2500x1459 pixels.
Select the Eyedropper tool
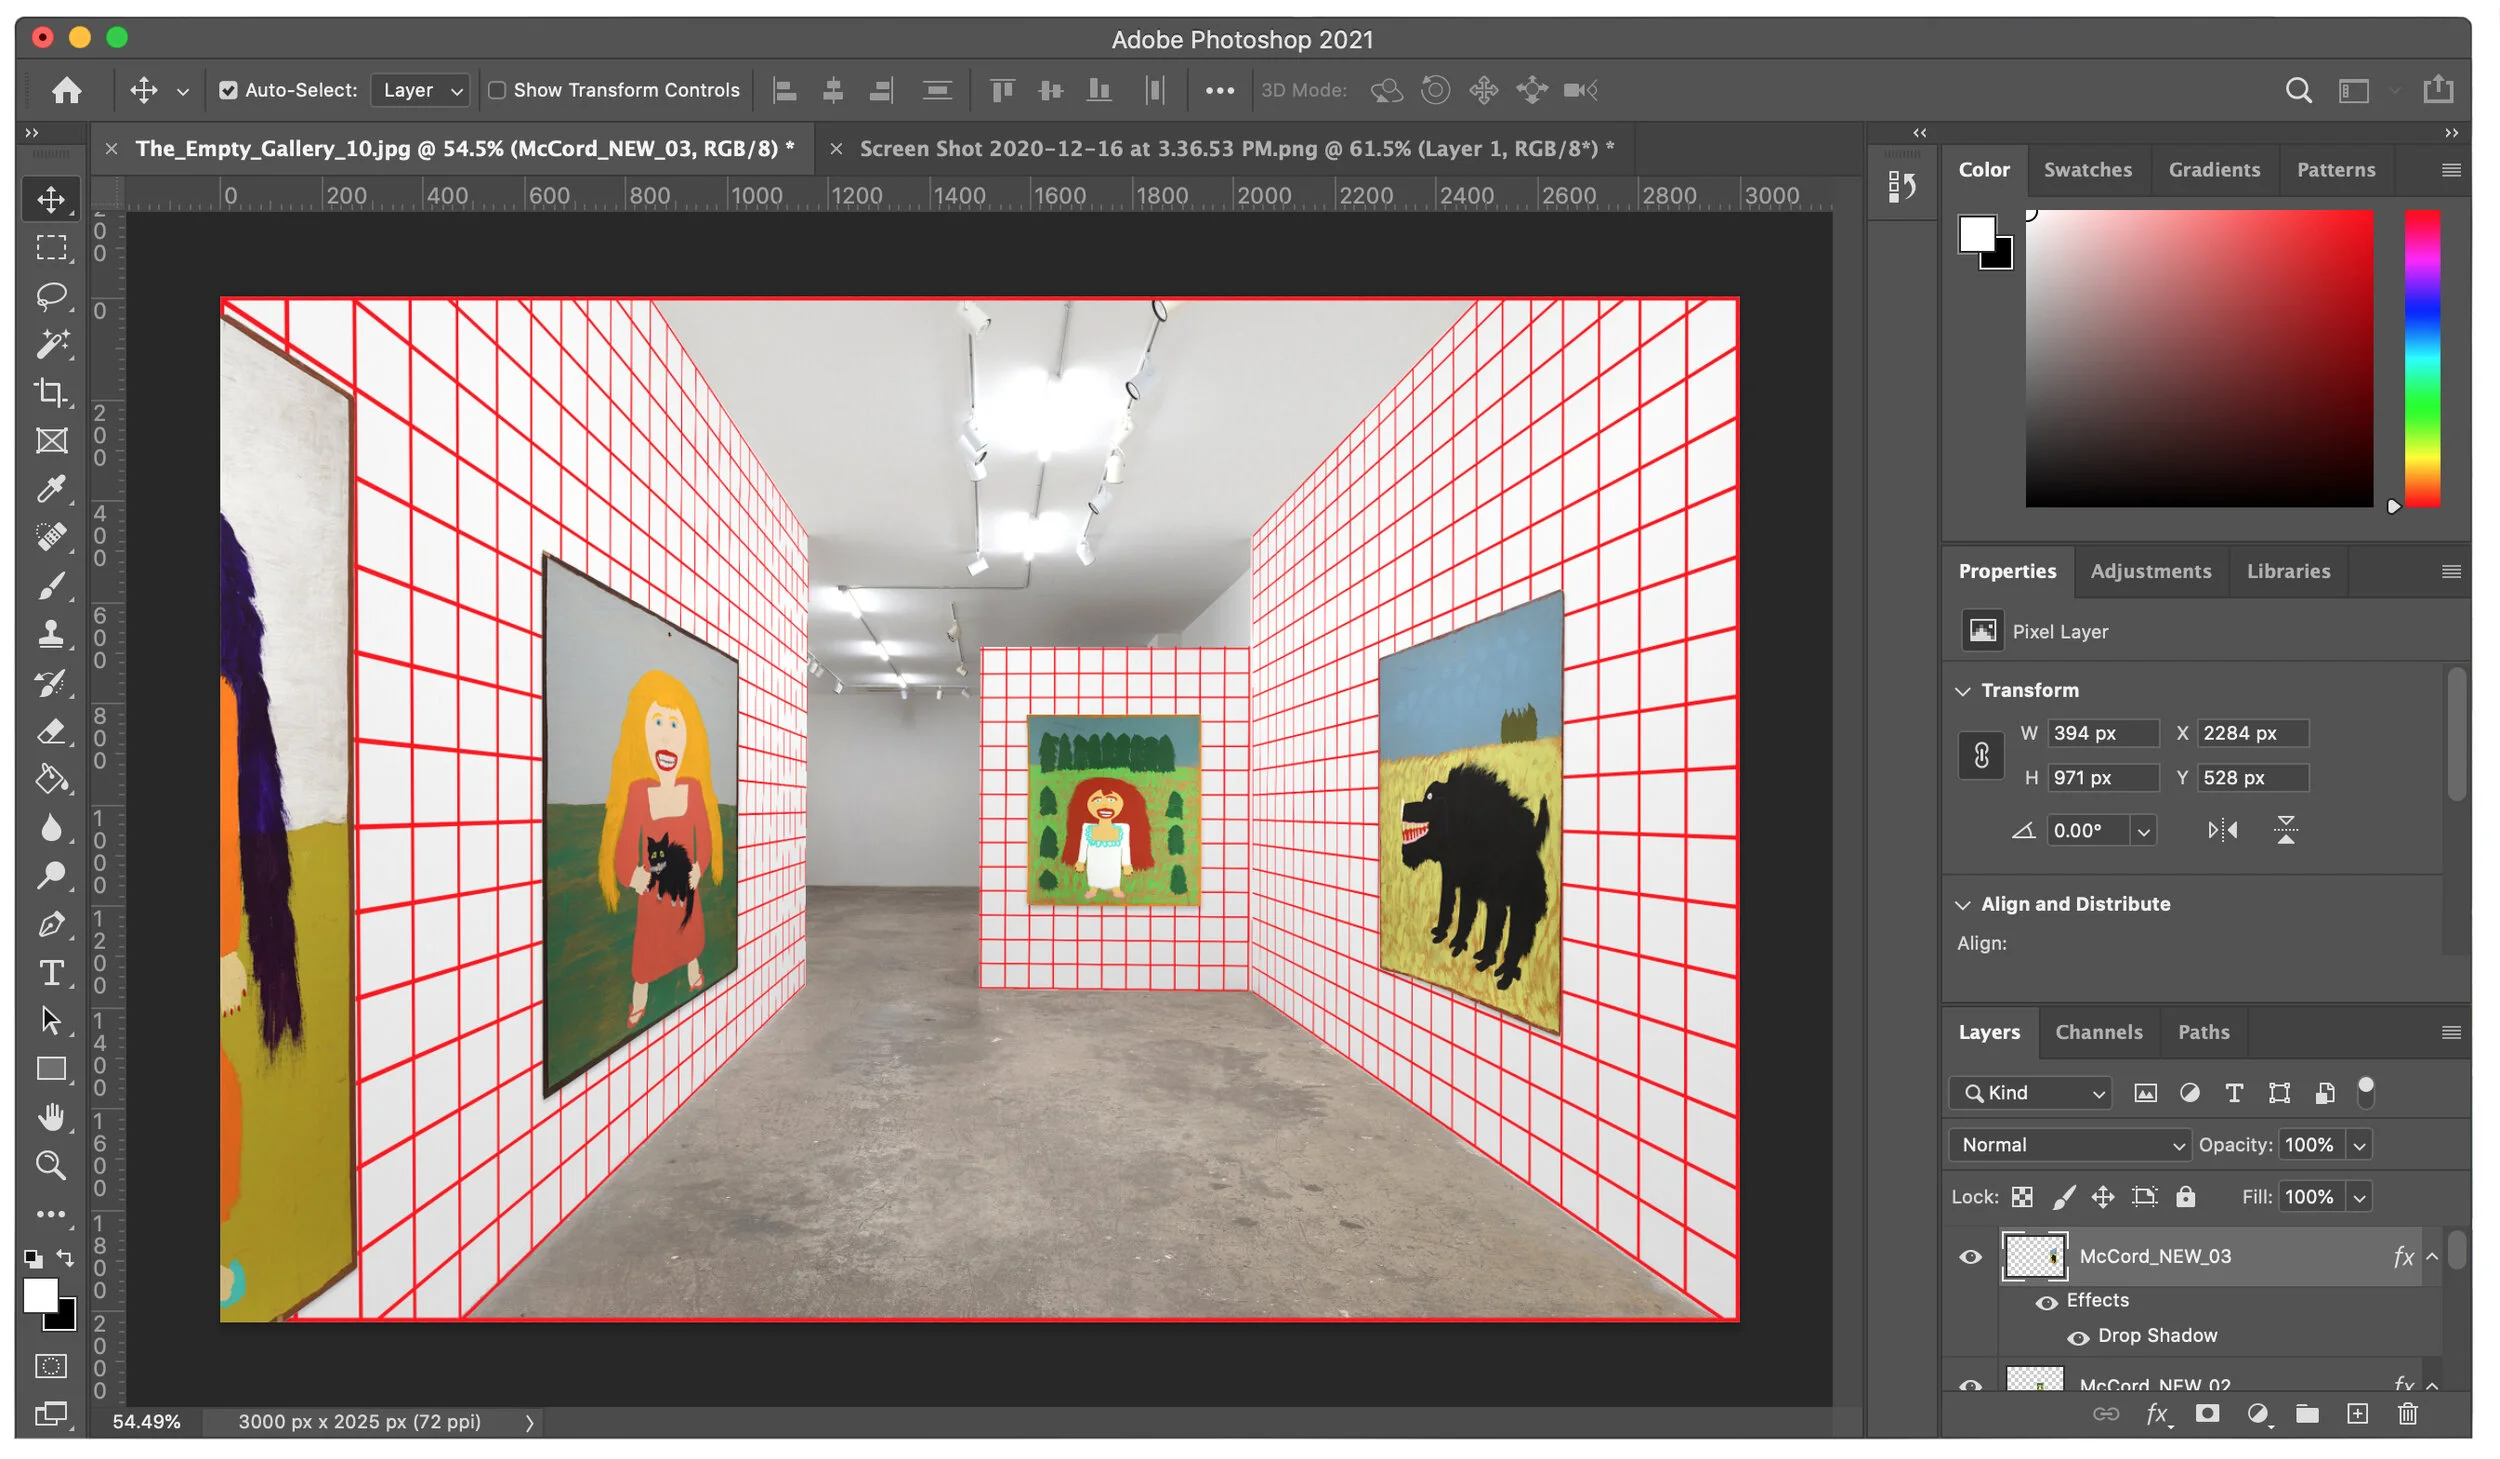click(51, 489)
